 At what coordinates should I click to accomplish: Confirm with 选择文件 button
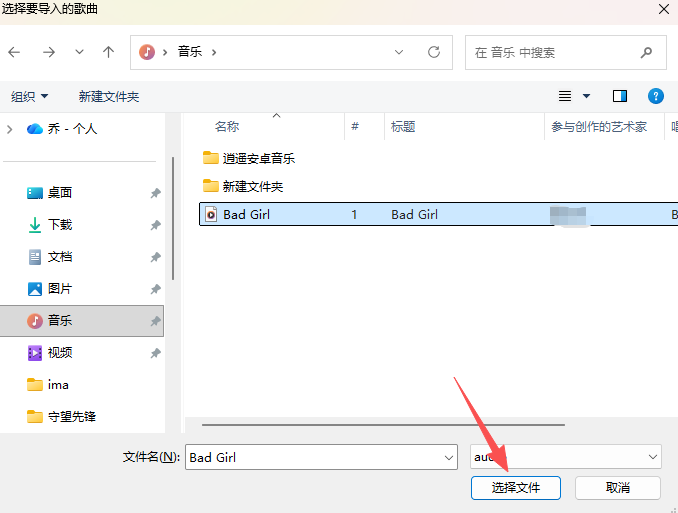516,488
